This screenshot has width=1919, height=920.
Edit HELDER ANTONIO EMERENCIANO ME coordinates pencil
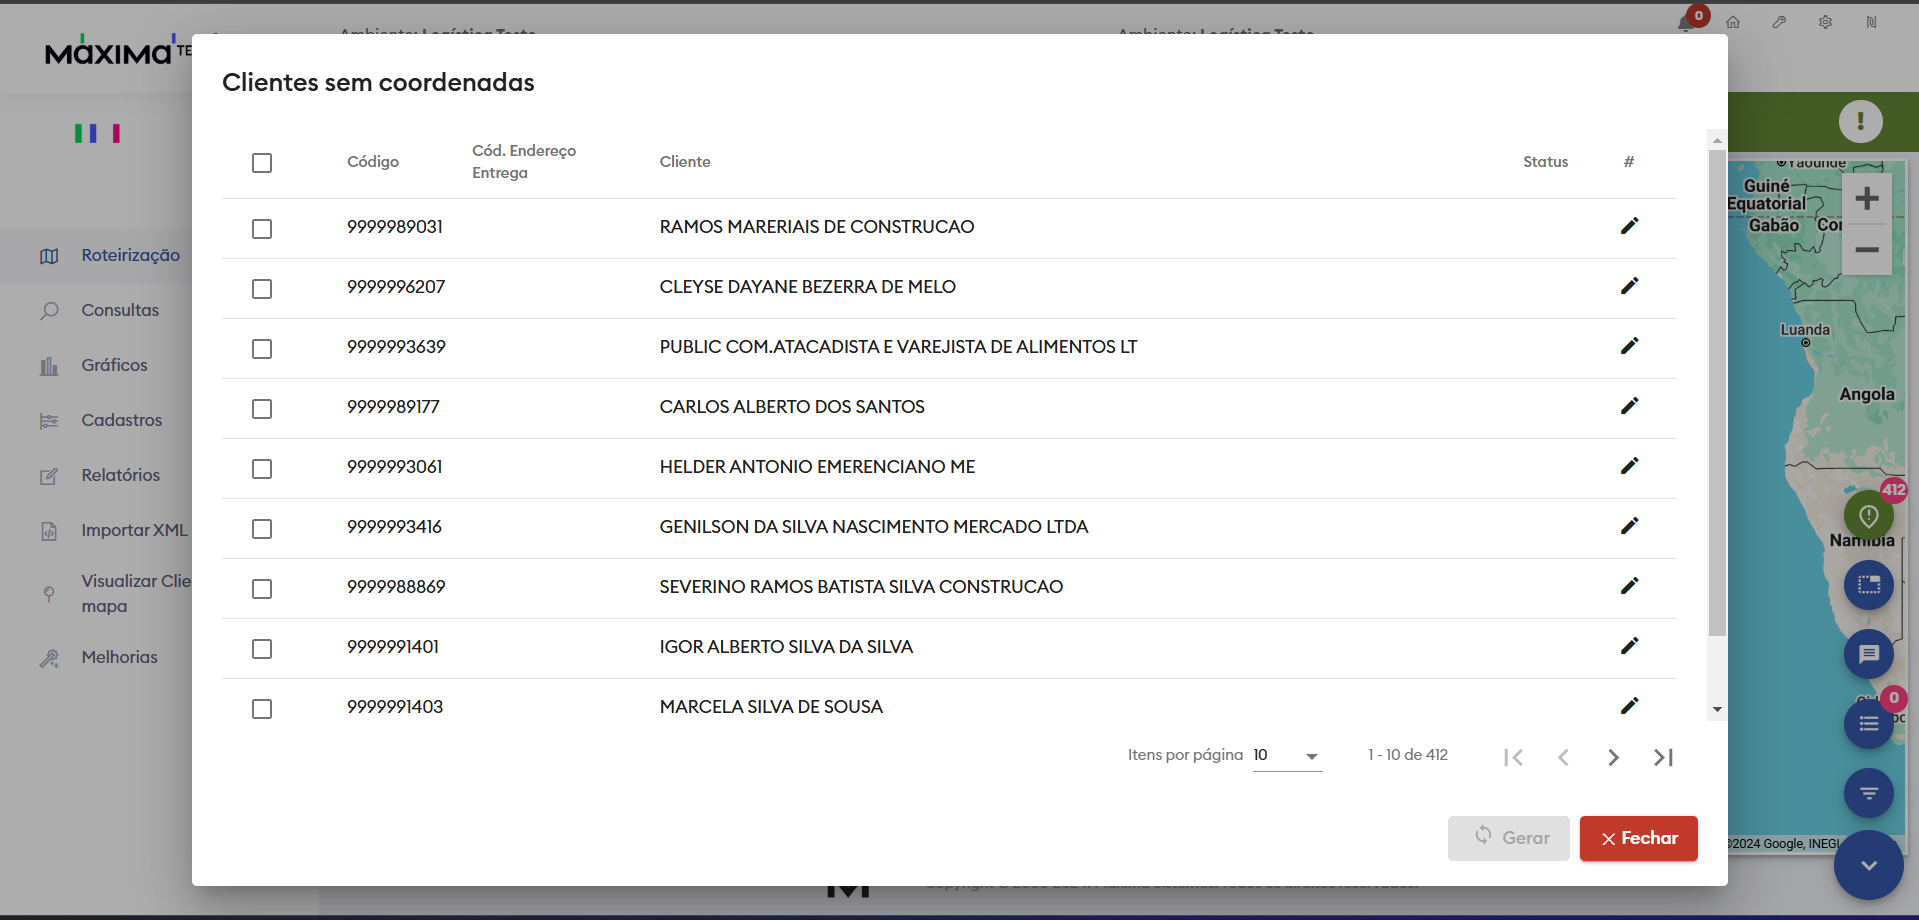[1629, 466]
